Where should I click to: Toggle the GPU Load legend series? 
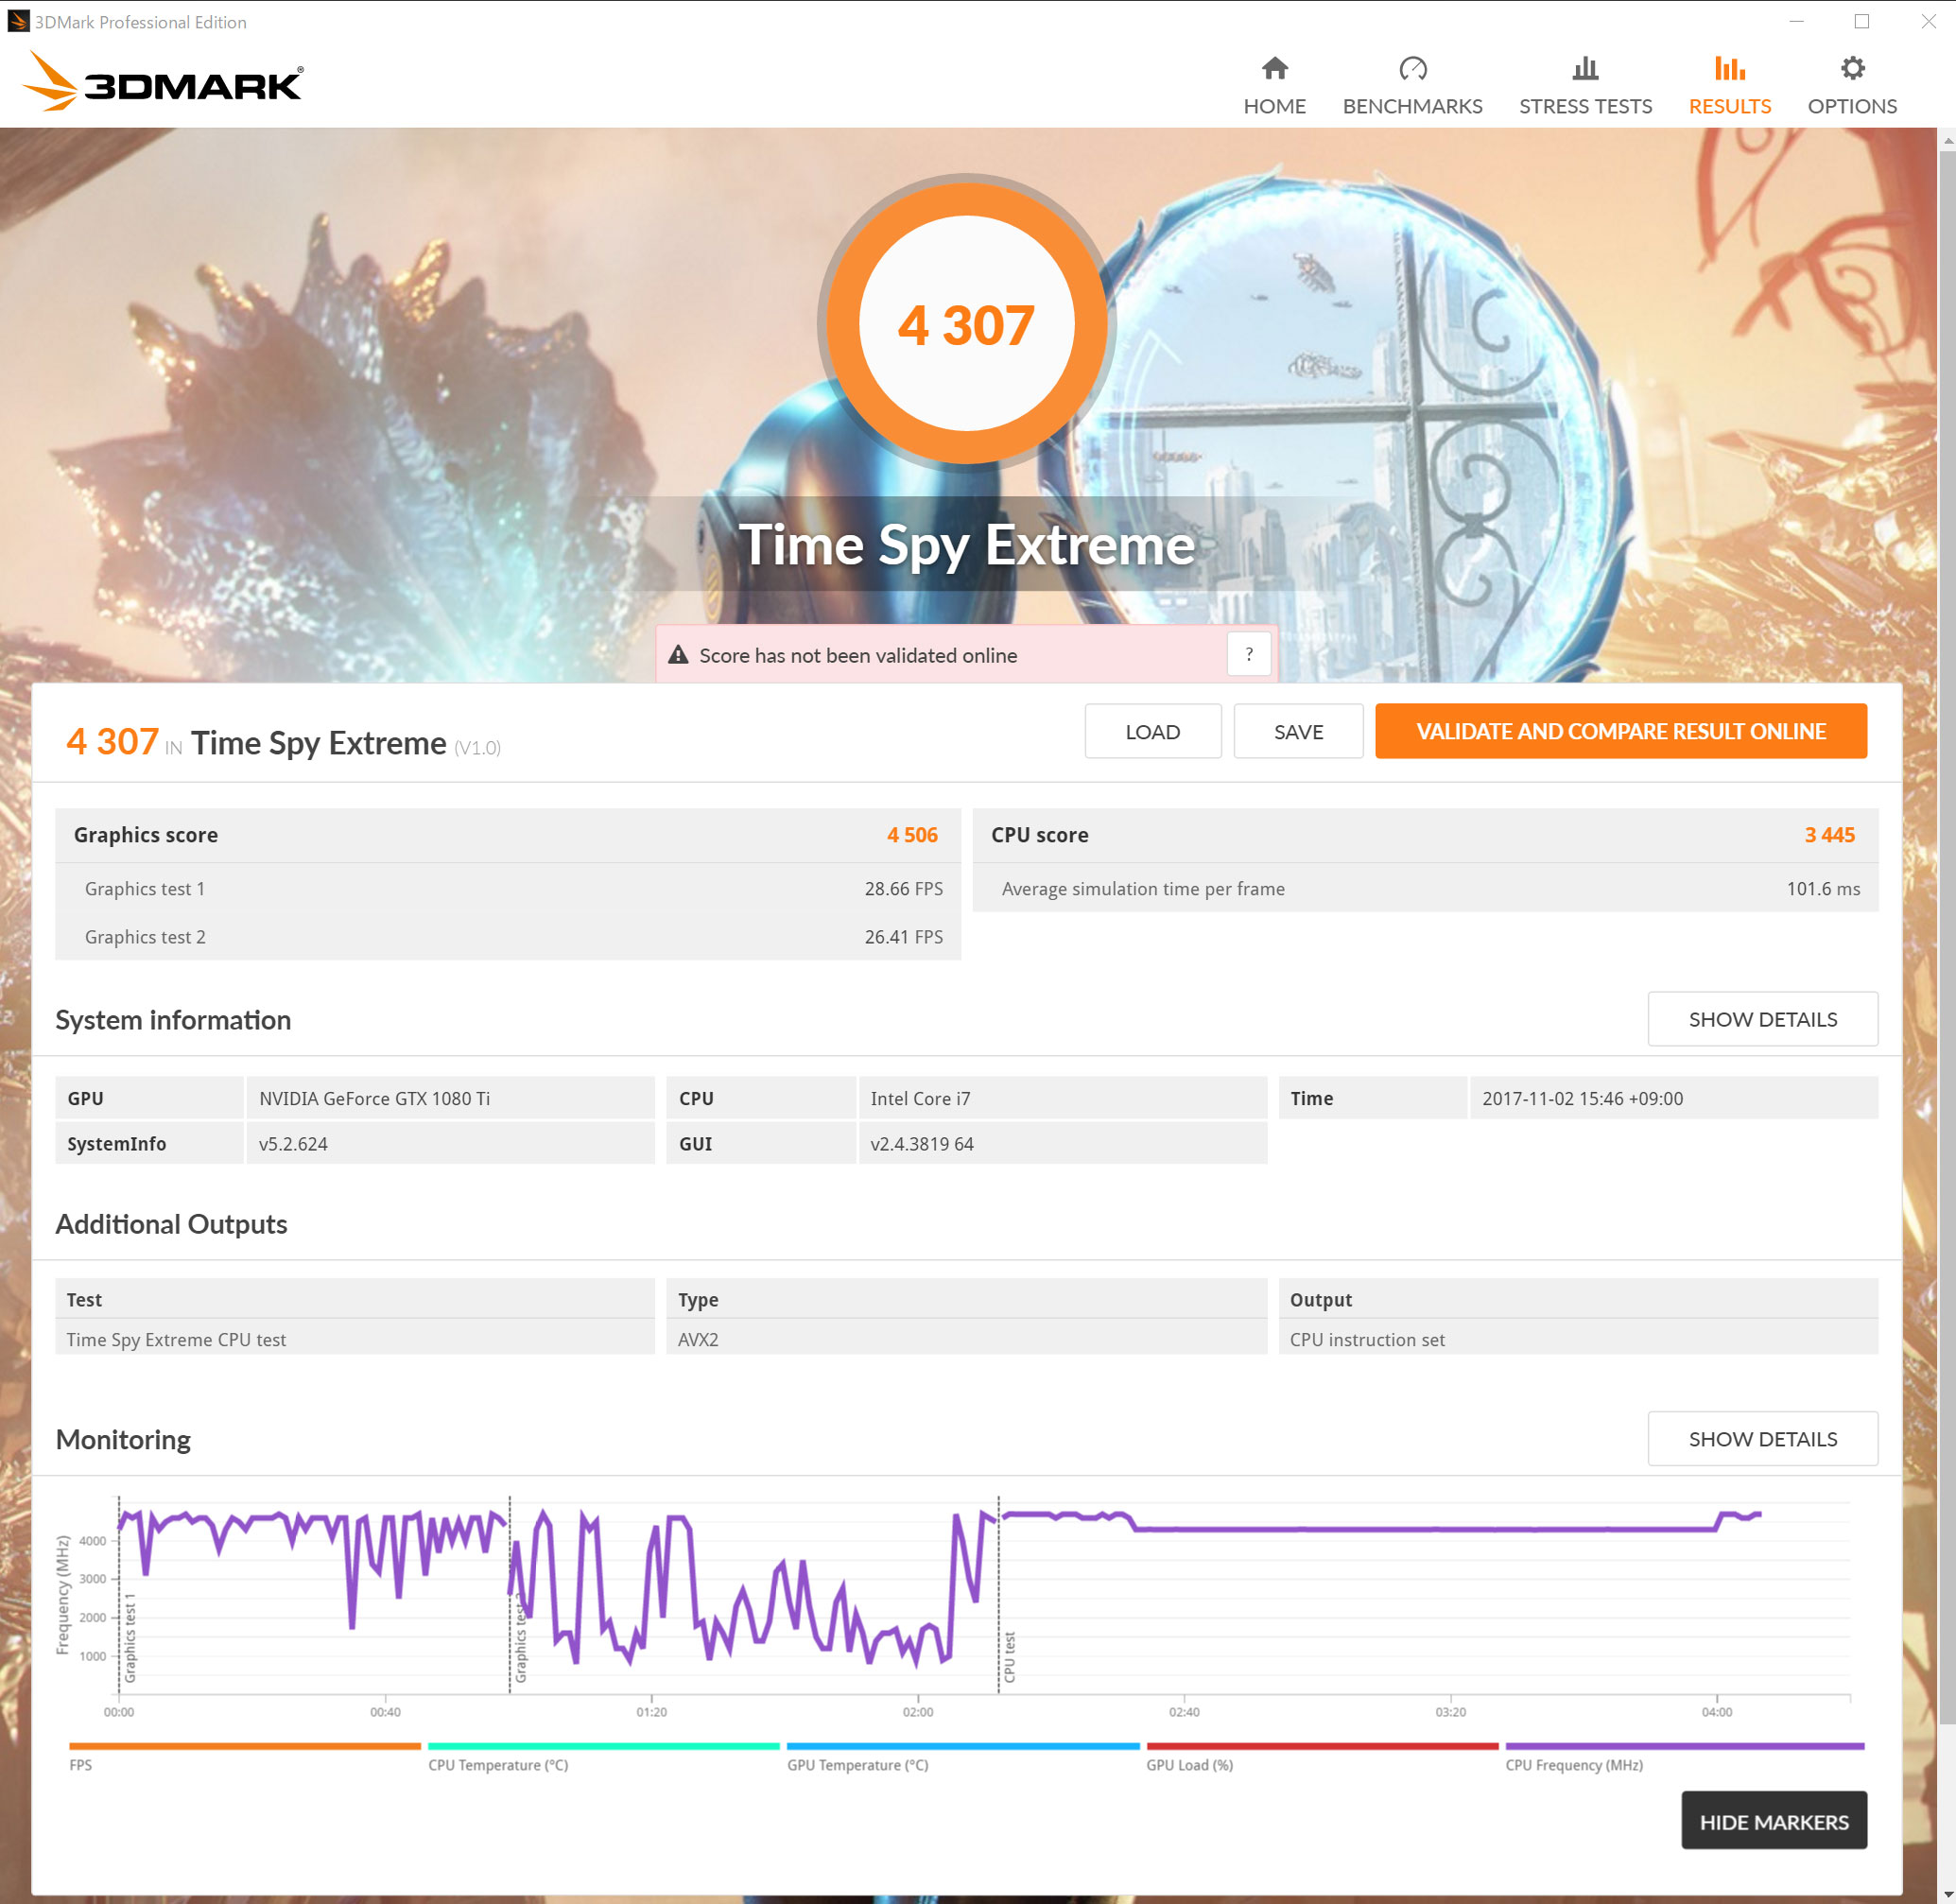coord(1189,1765)
